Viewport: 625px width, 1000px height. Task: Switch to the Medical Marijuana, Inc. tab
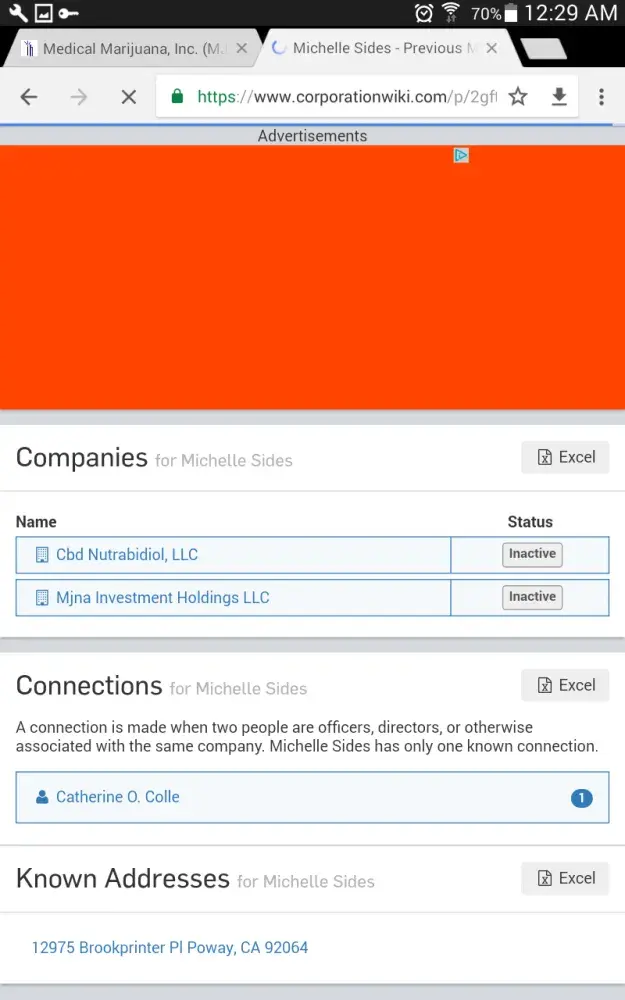[130, 48]
